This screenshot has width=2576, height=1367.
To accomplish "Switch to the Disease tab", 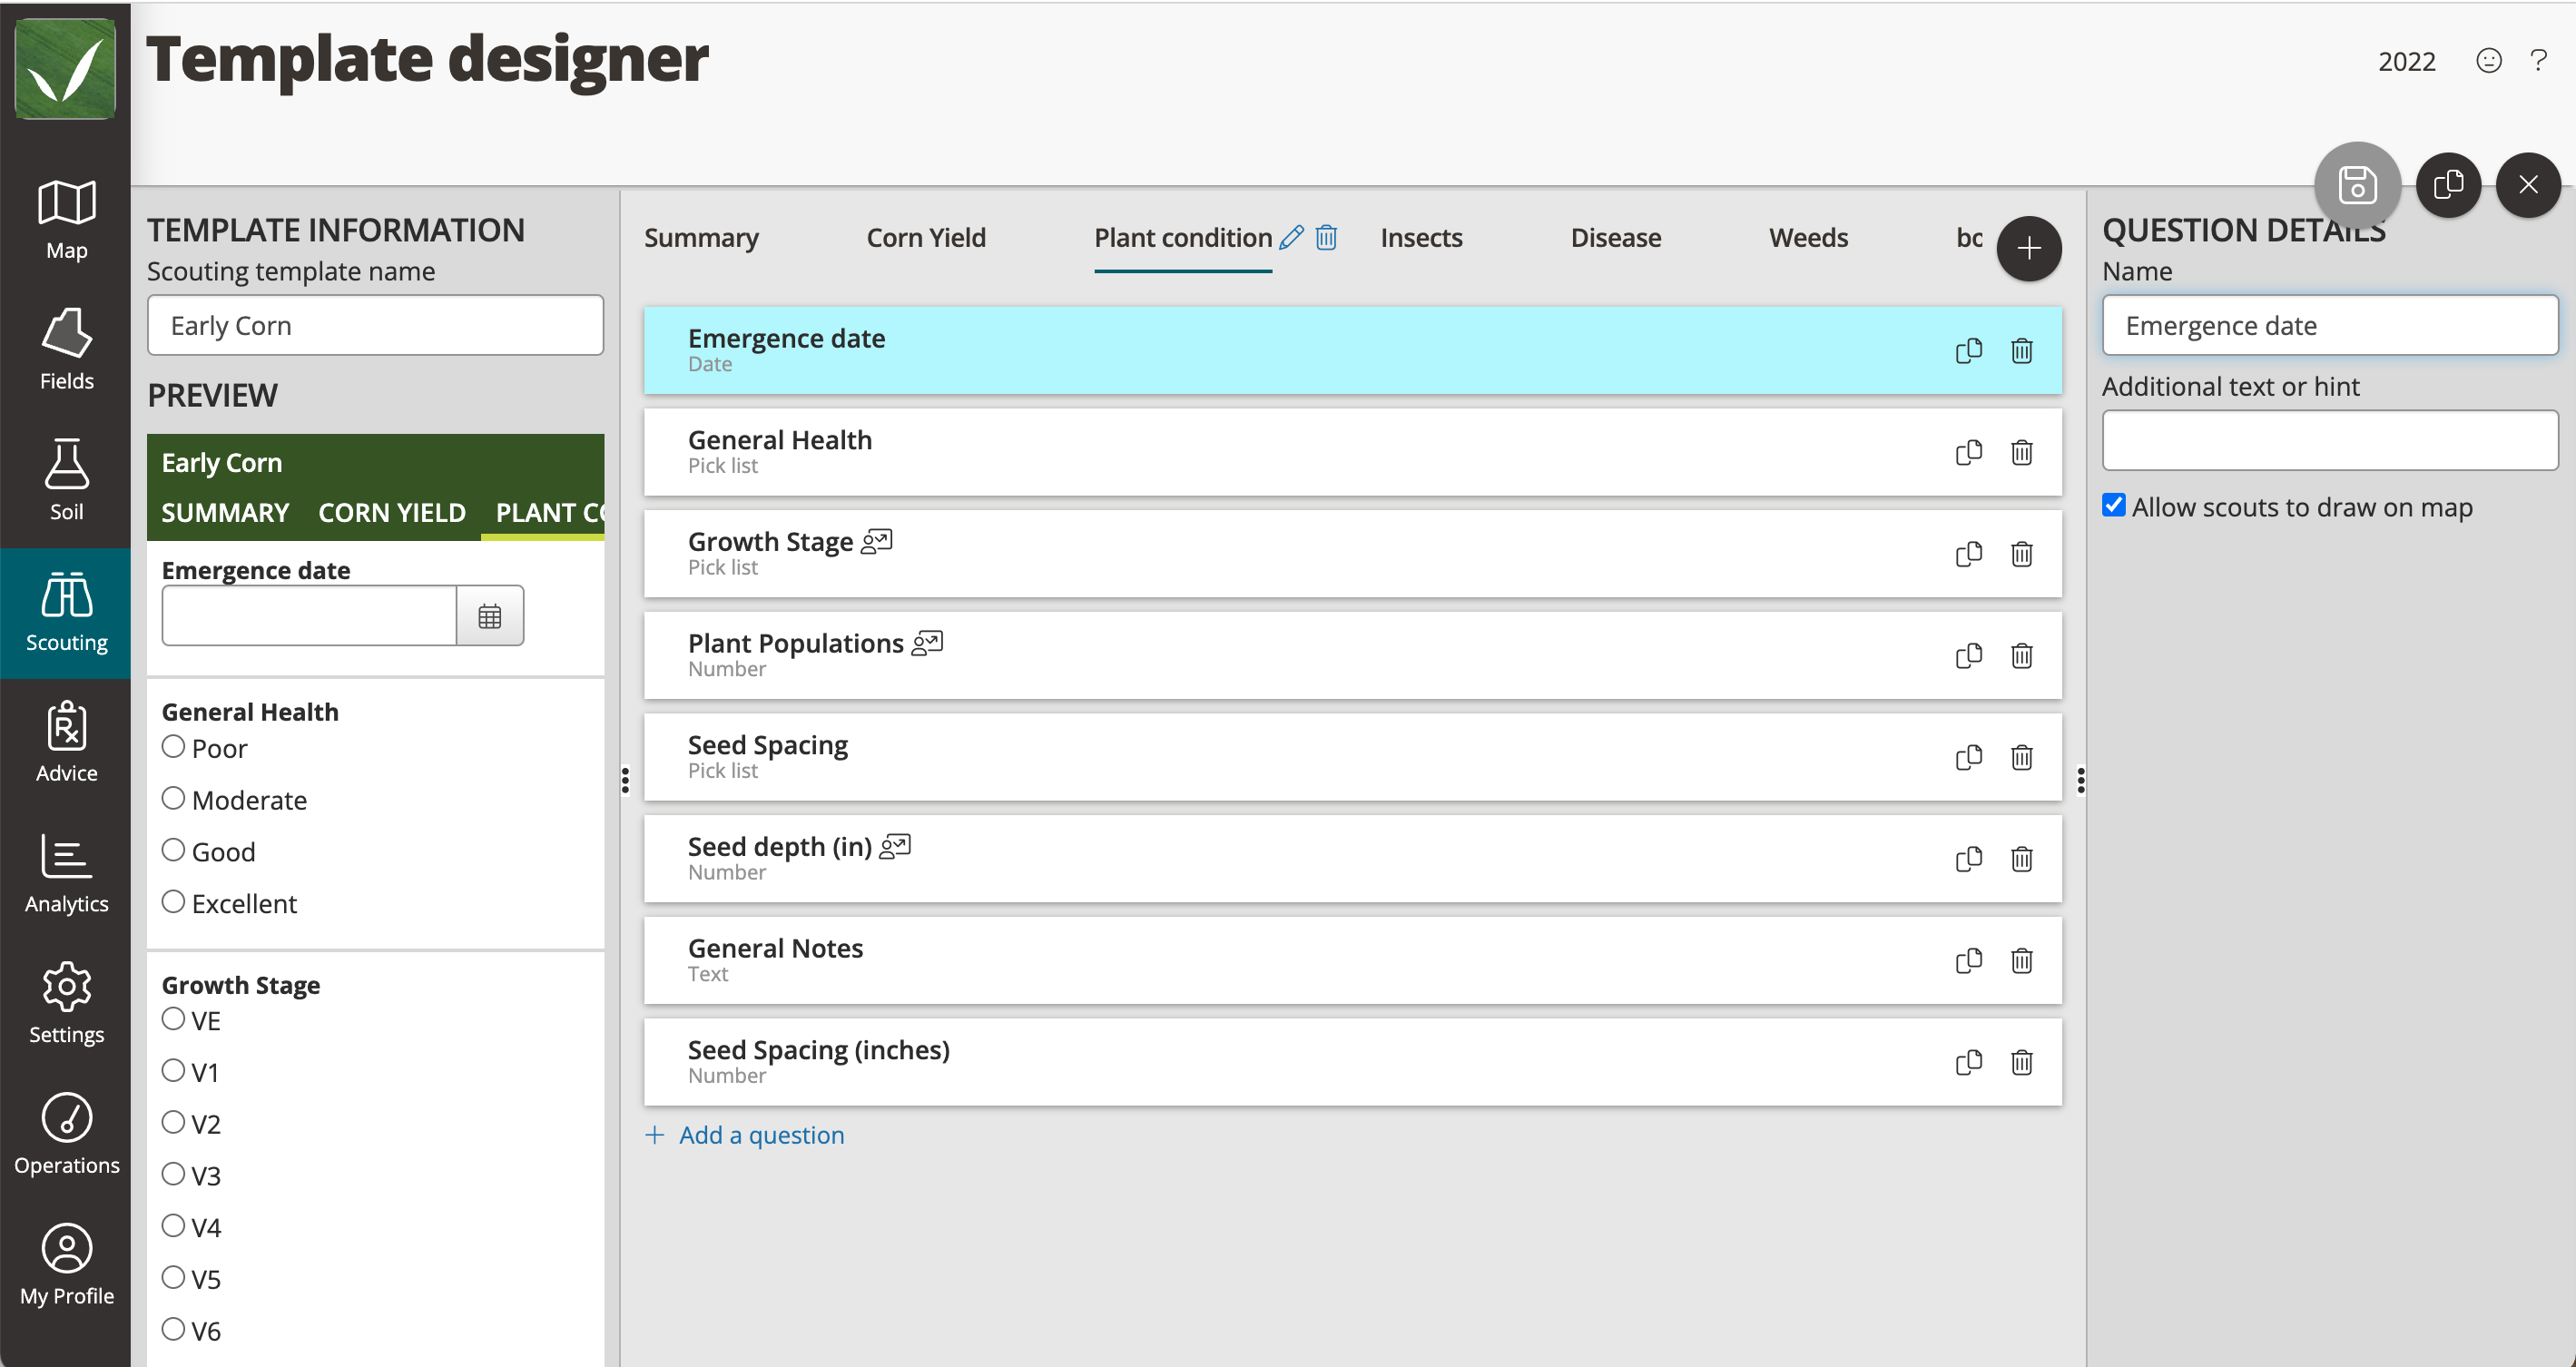I will pos(1615,237).
